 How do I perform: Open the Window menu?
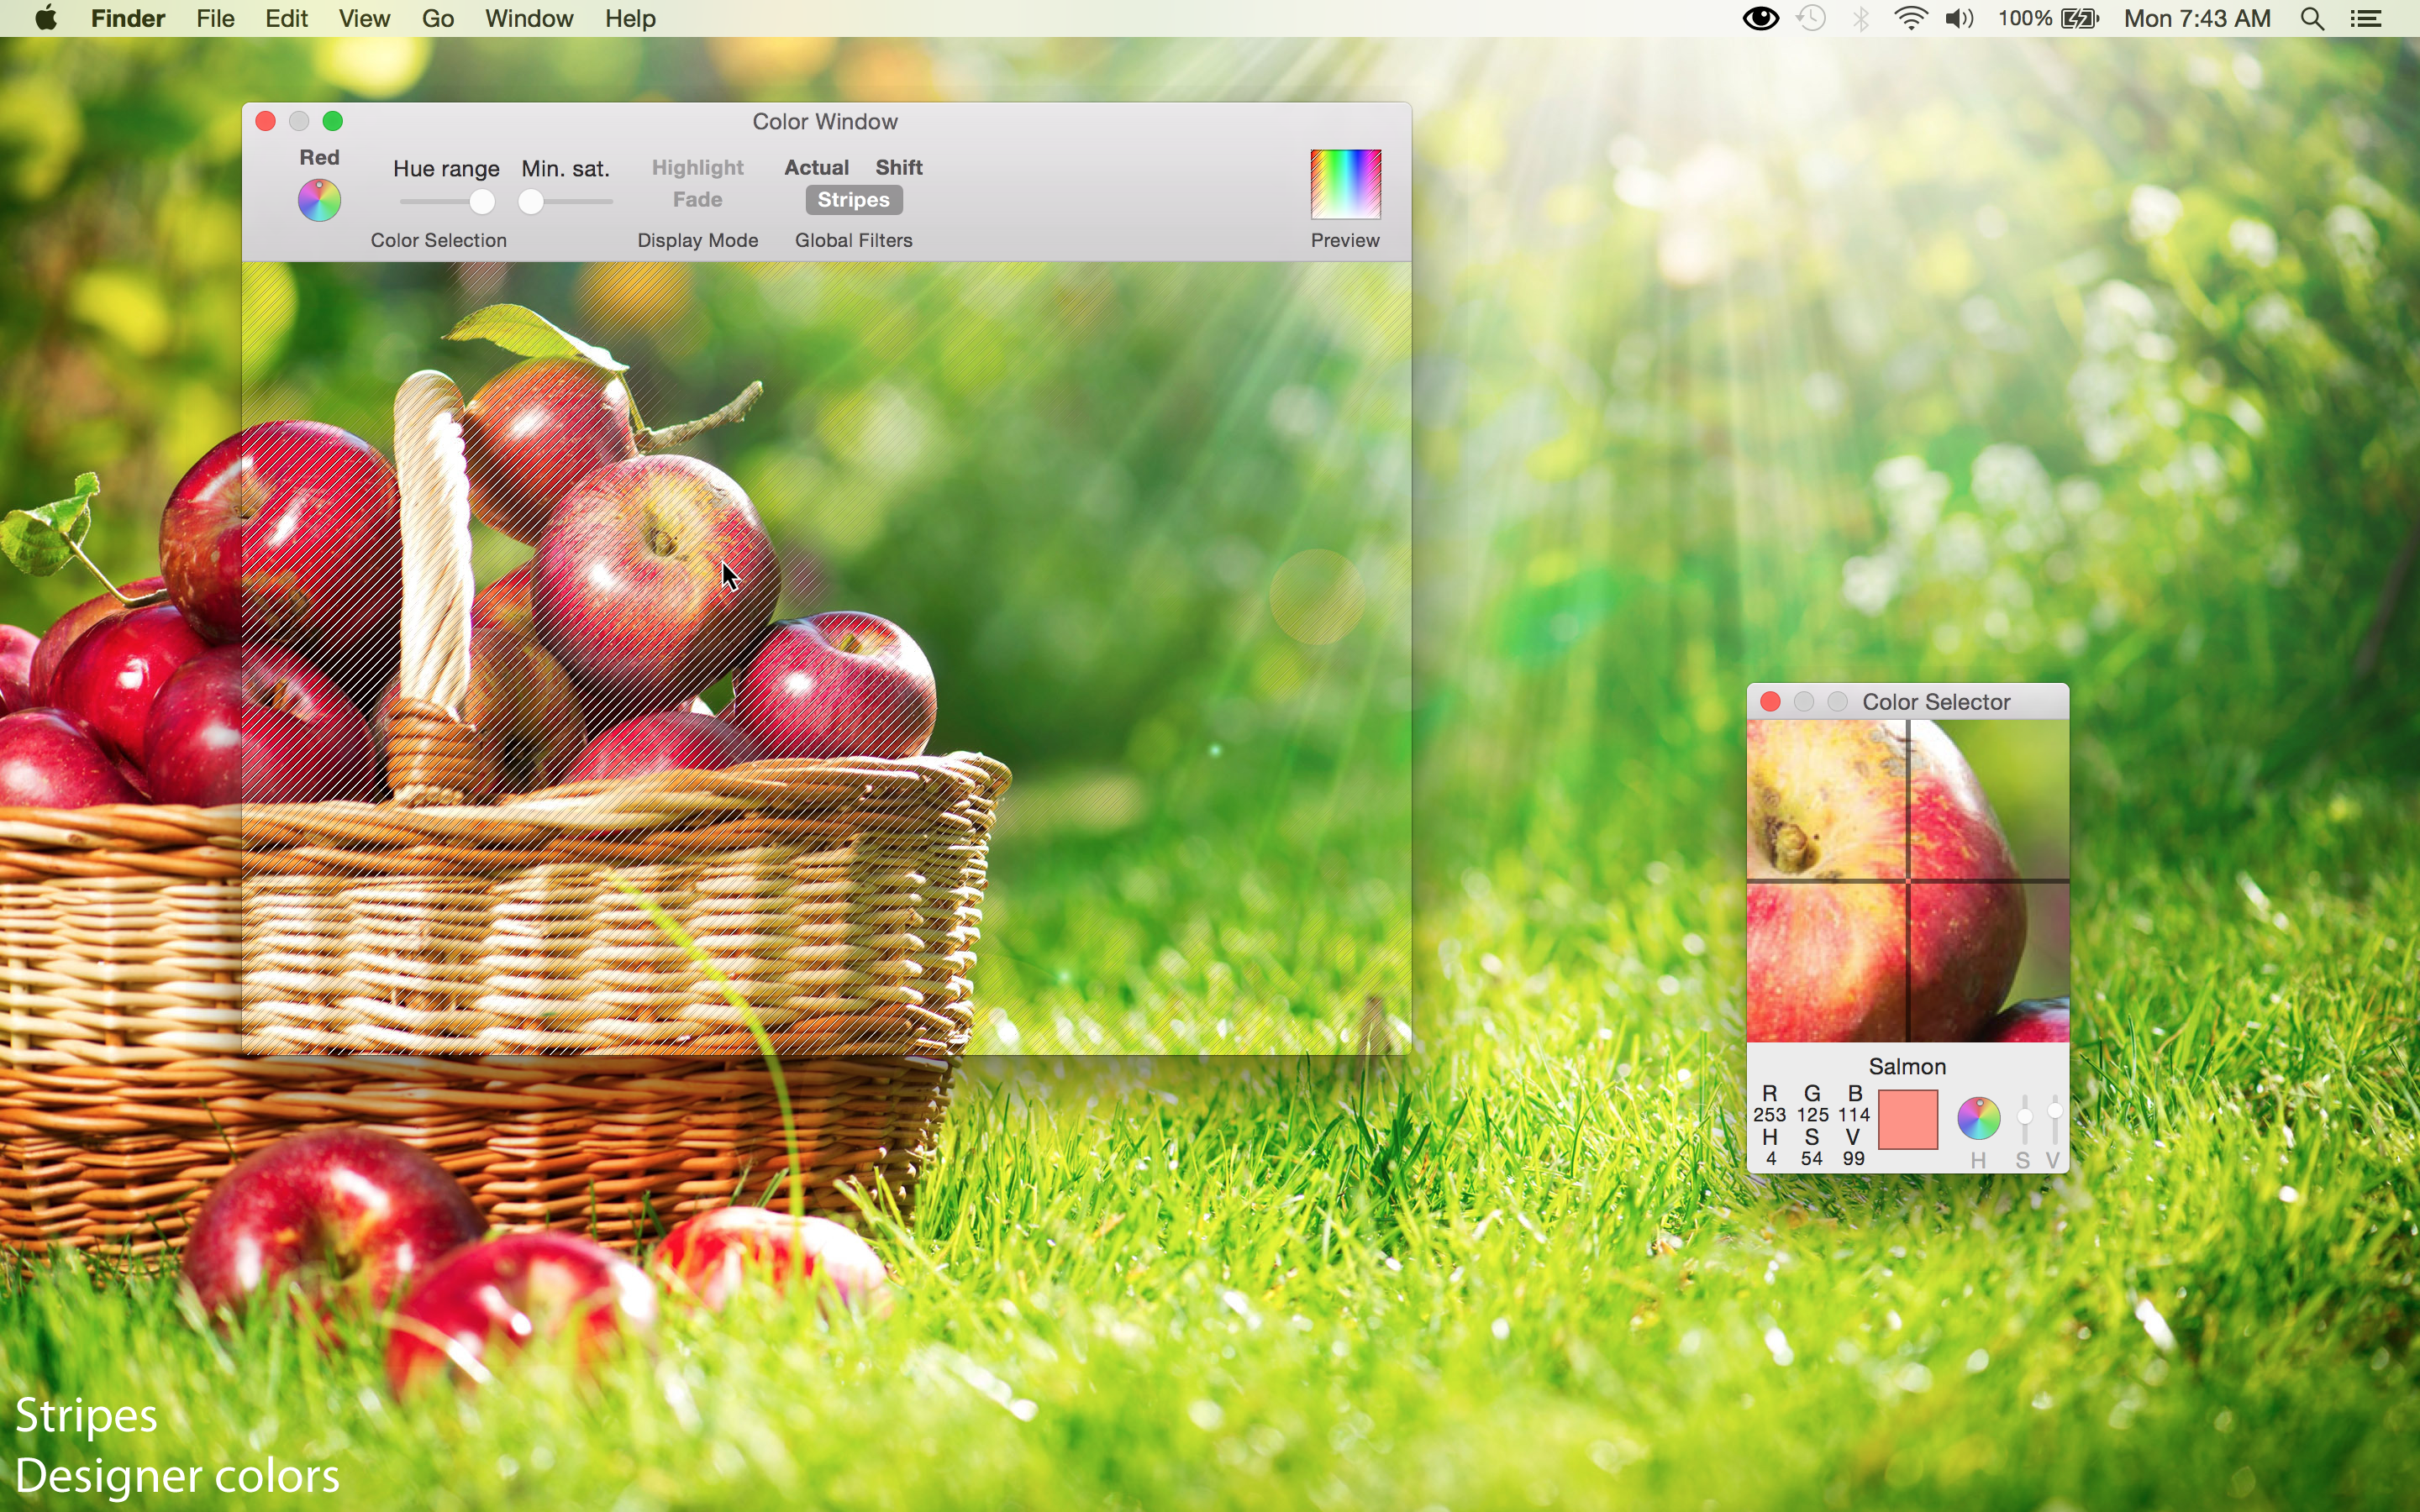tap(529, 18)
